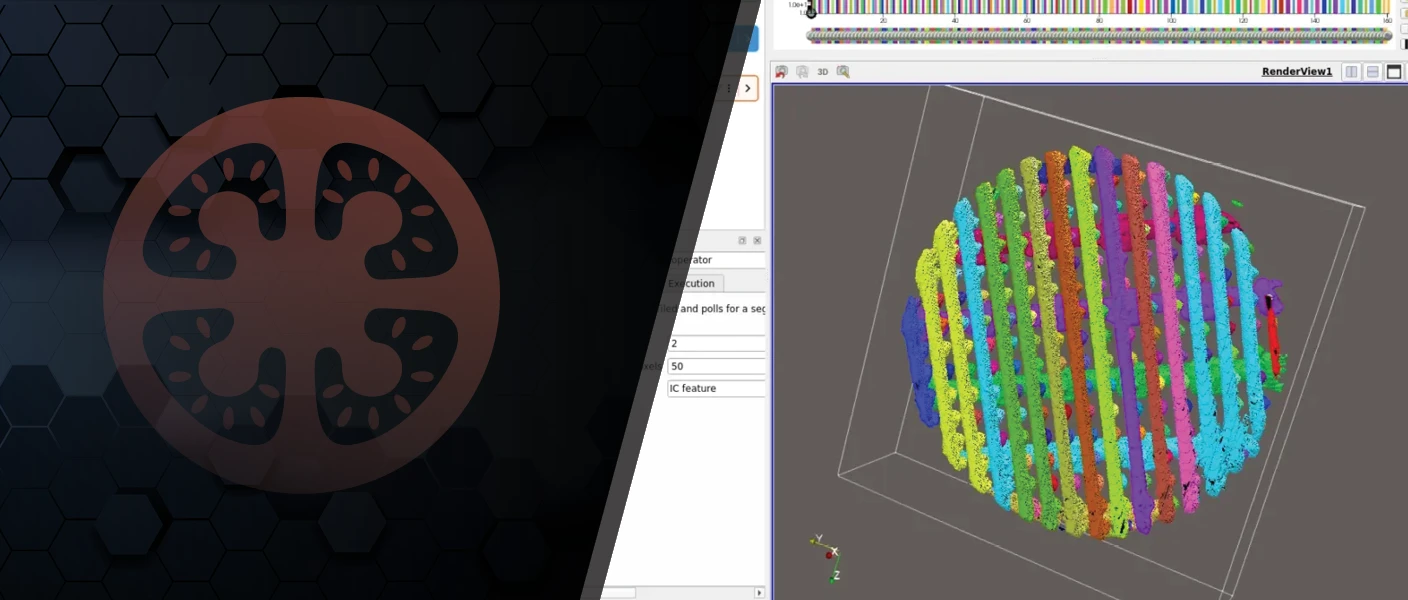Click the colormap node strip below histogram
1408x600 pixels.
[x=1099, y=35]
